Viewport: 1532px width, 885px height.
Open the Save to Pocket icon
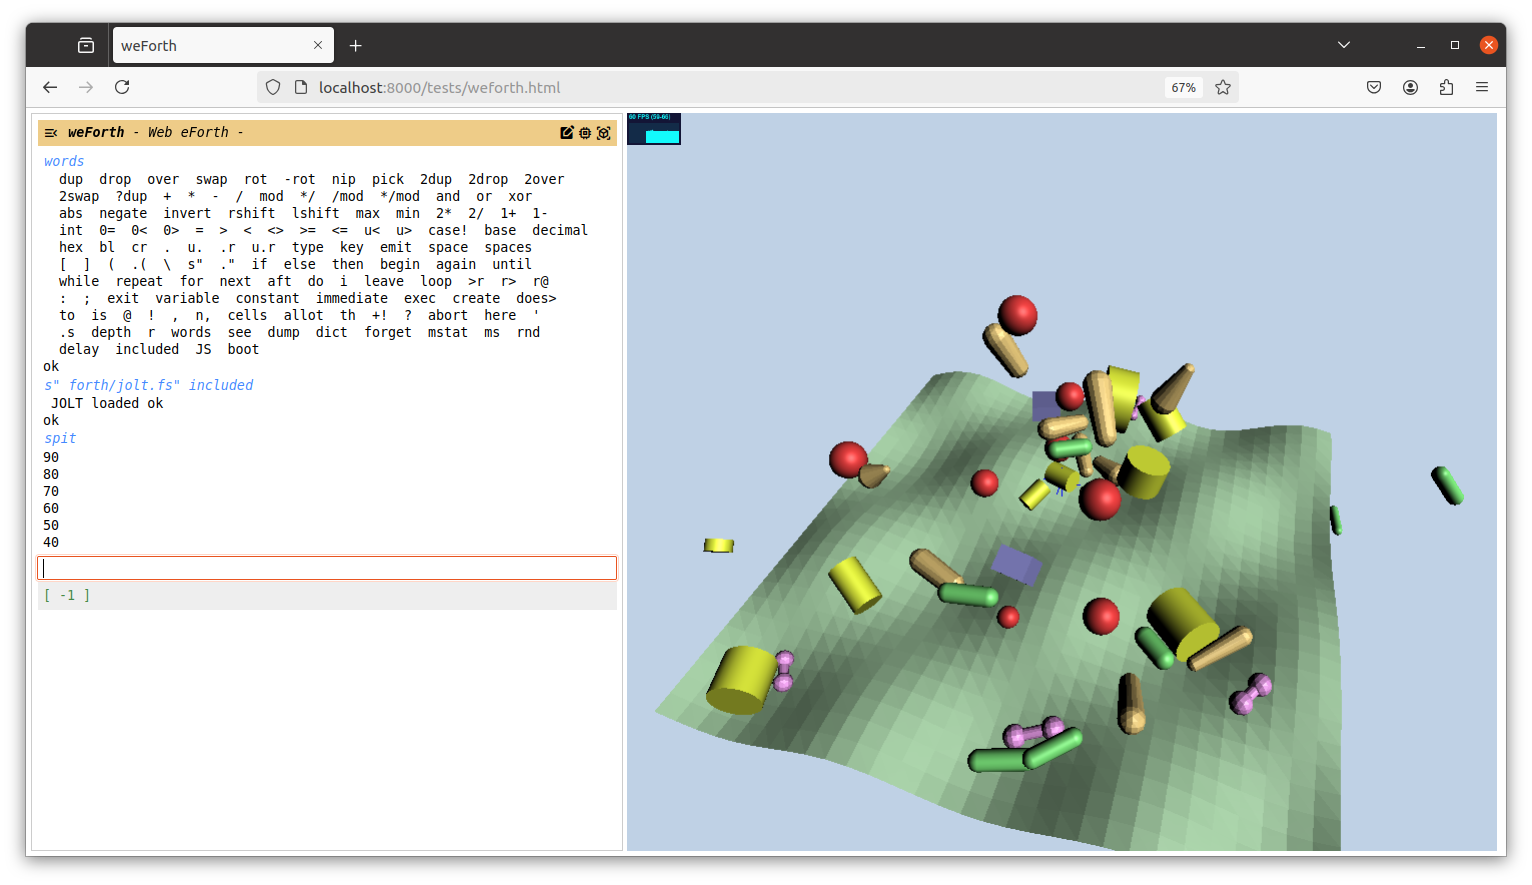1374,88
